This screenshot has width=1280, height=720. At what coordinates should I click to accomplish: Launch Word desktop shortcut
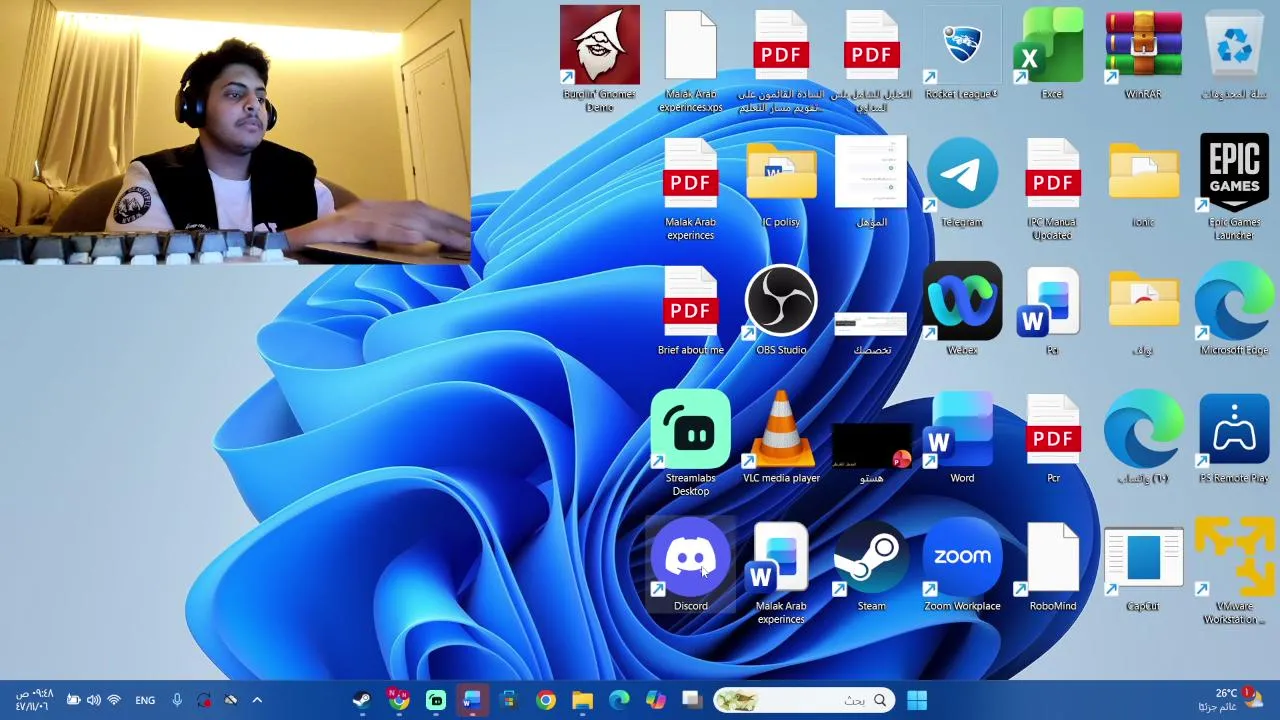click(961, 439)
